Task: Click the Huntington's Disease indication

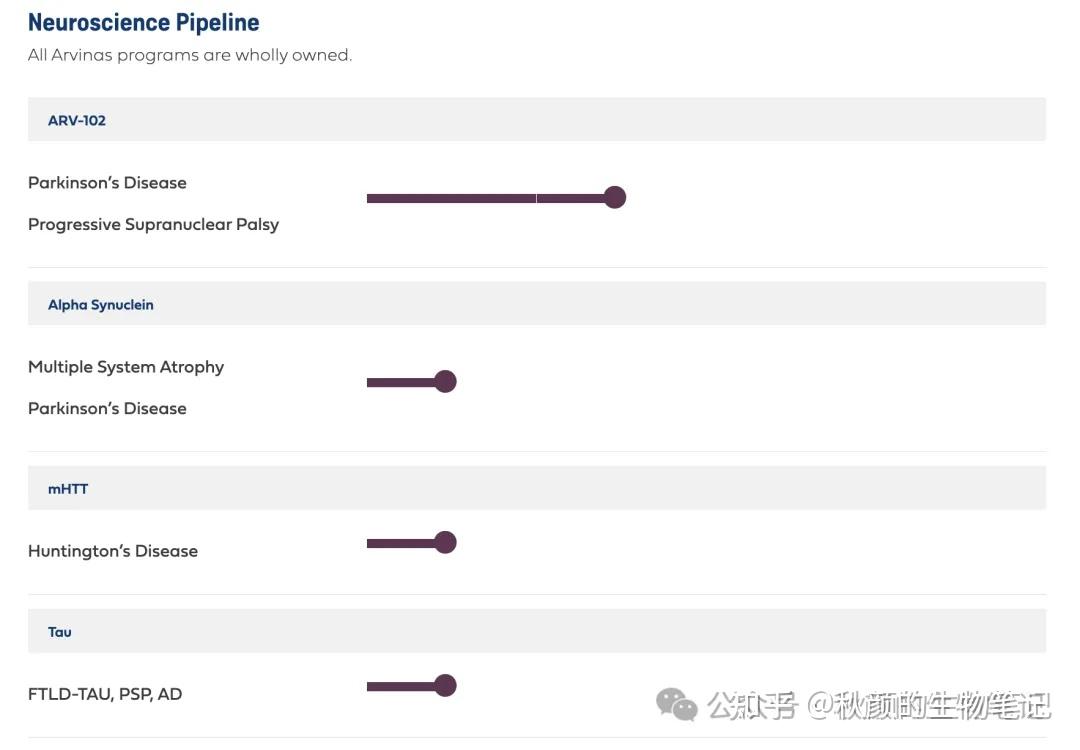Action: [113, 551]
